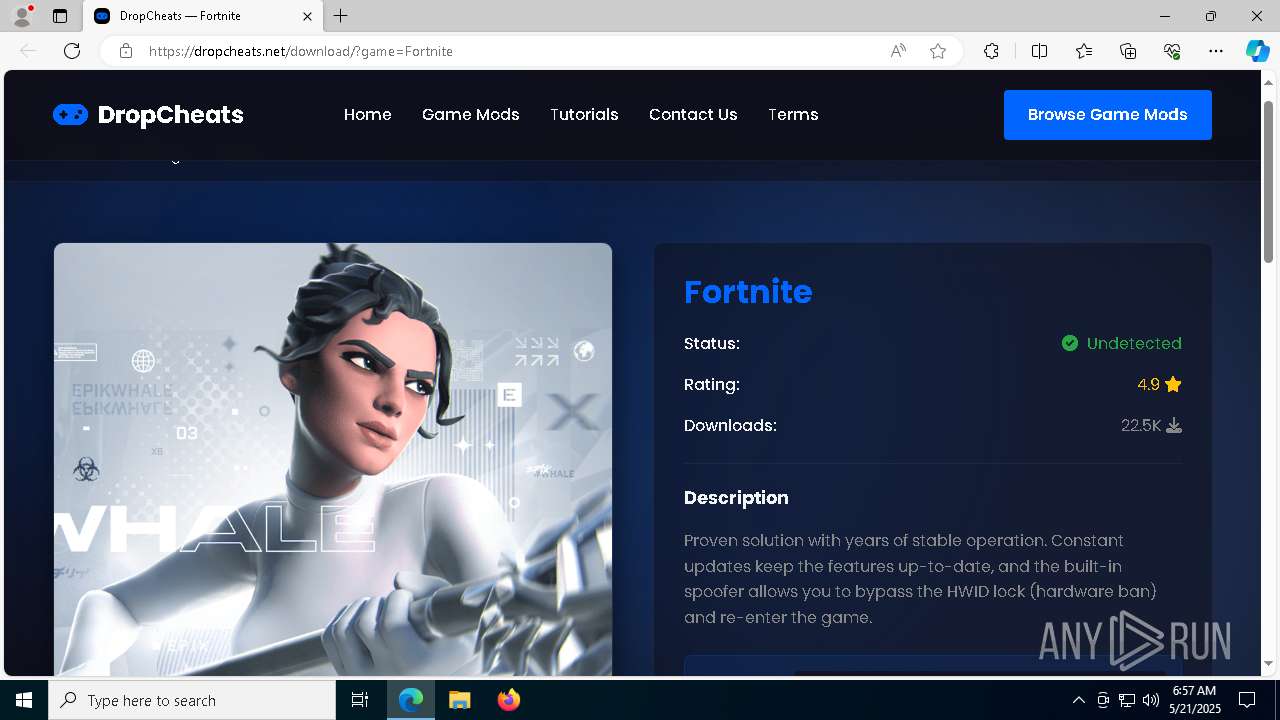Click the scrollbar down arrow

click(x=1269, y=664)
